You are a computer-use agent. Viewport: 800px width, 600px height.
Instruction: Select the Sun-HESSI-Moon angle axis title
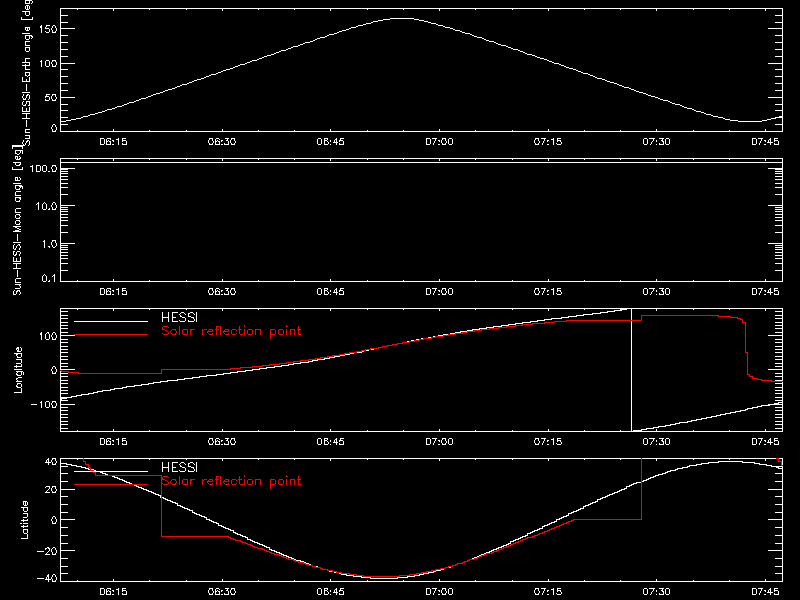tap(17, 220)
